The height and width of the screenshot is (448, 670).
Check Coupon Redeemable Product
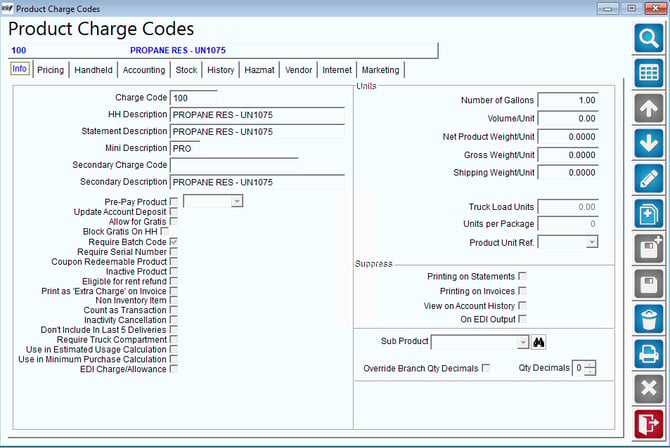(174, 261)
